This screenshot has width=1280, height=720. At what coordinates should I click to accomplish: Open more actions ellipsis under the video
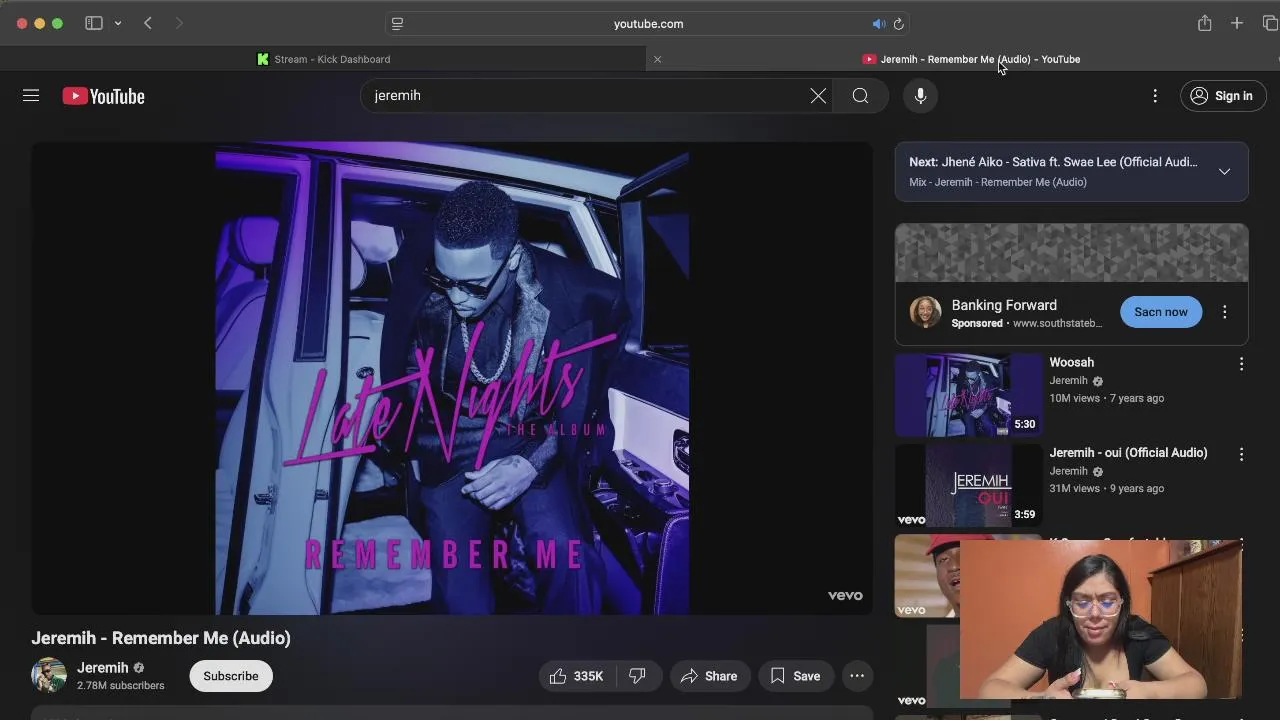tap(857, 676)
